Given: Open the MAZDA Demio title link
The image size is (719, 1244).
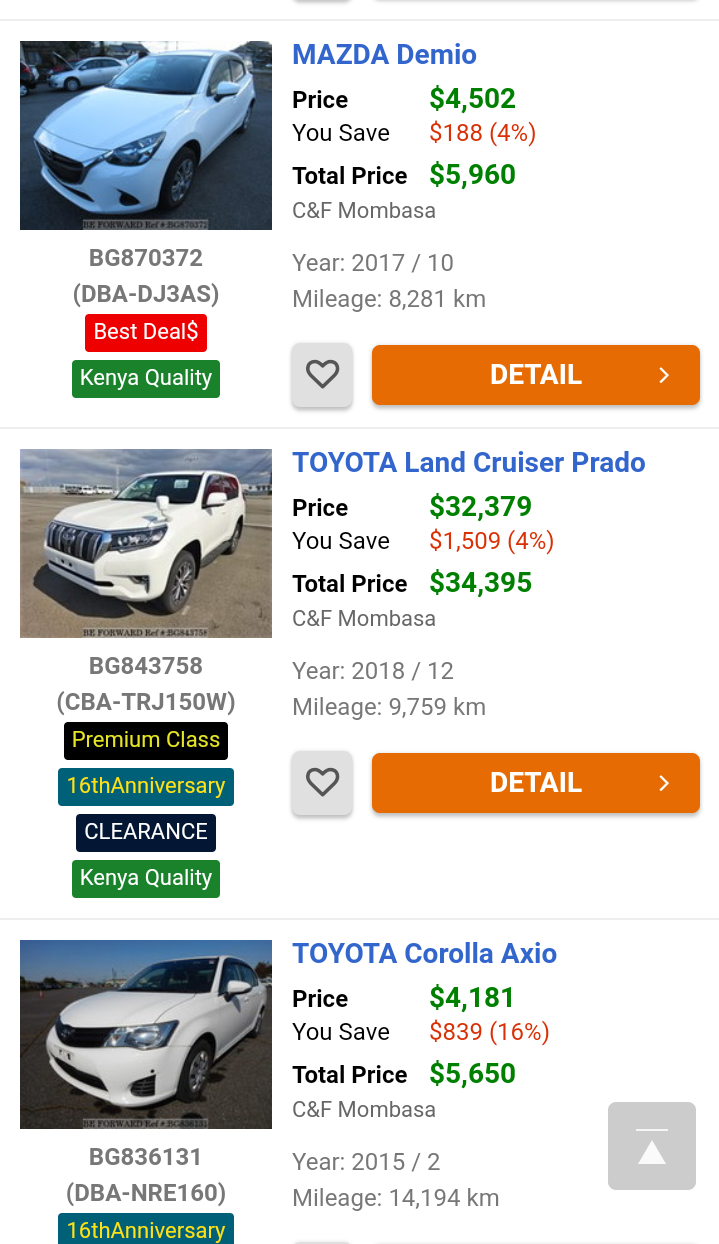Looking at the screenshot, I should (384, 55).
